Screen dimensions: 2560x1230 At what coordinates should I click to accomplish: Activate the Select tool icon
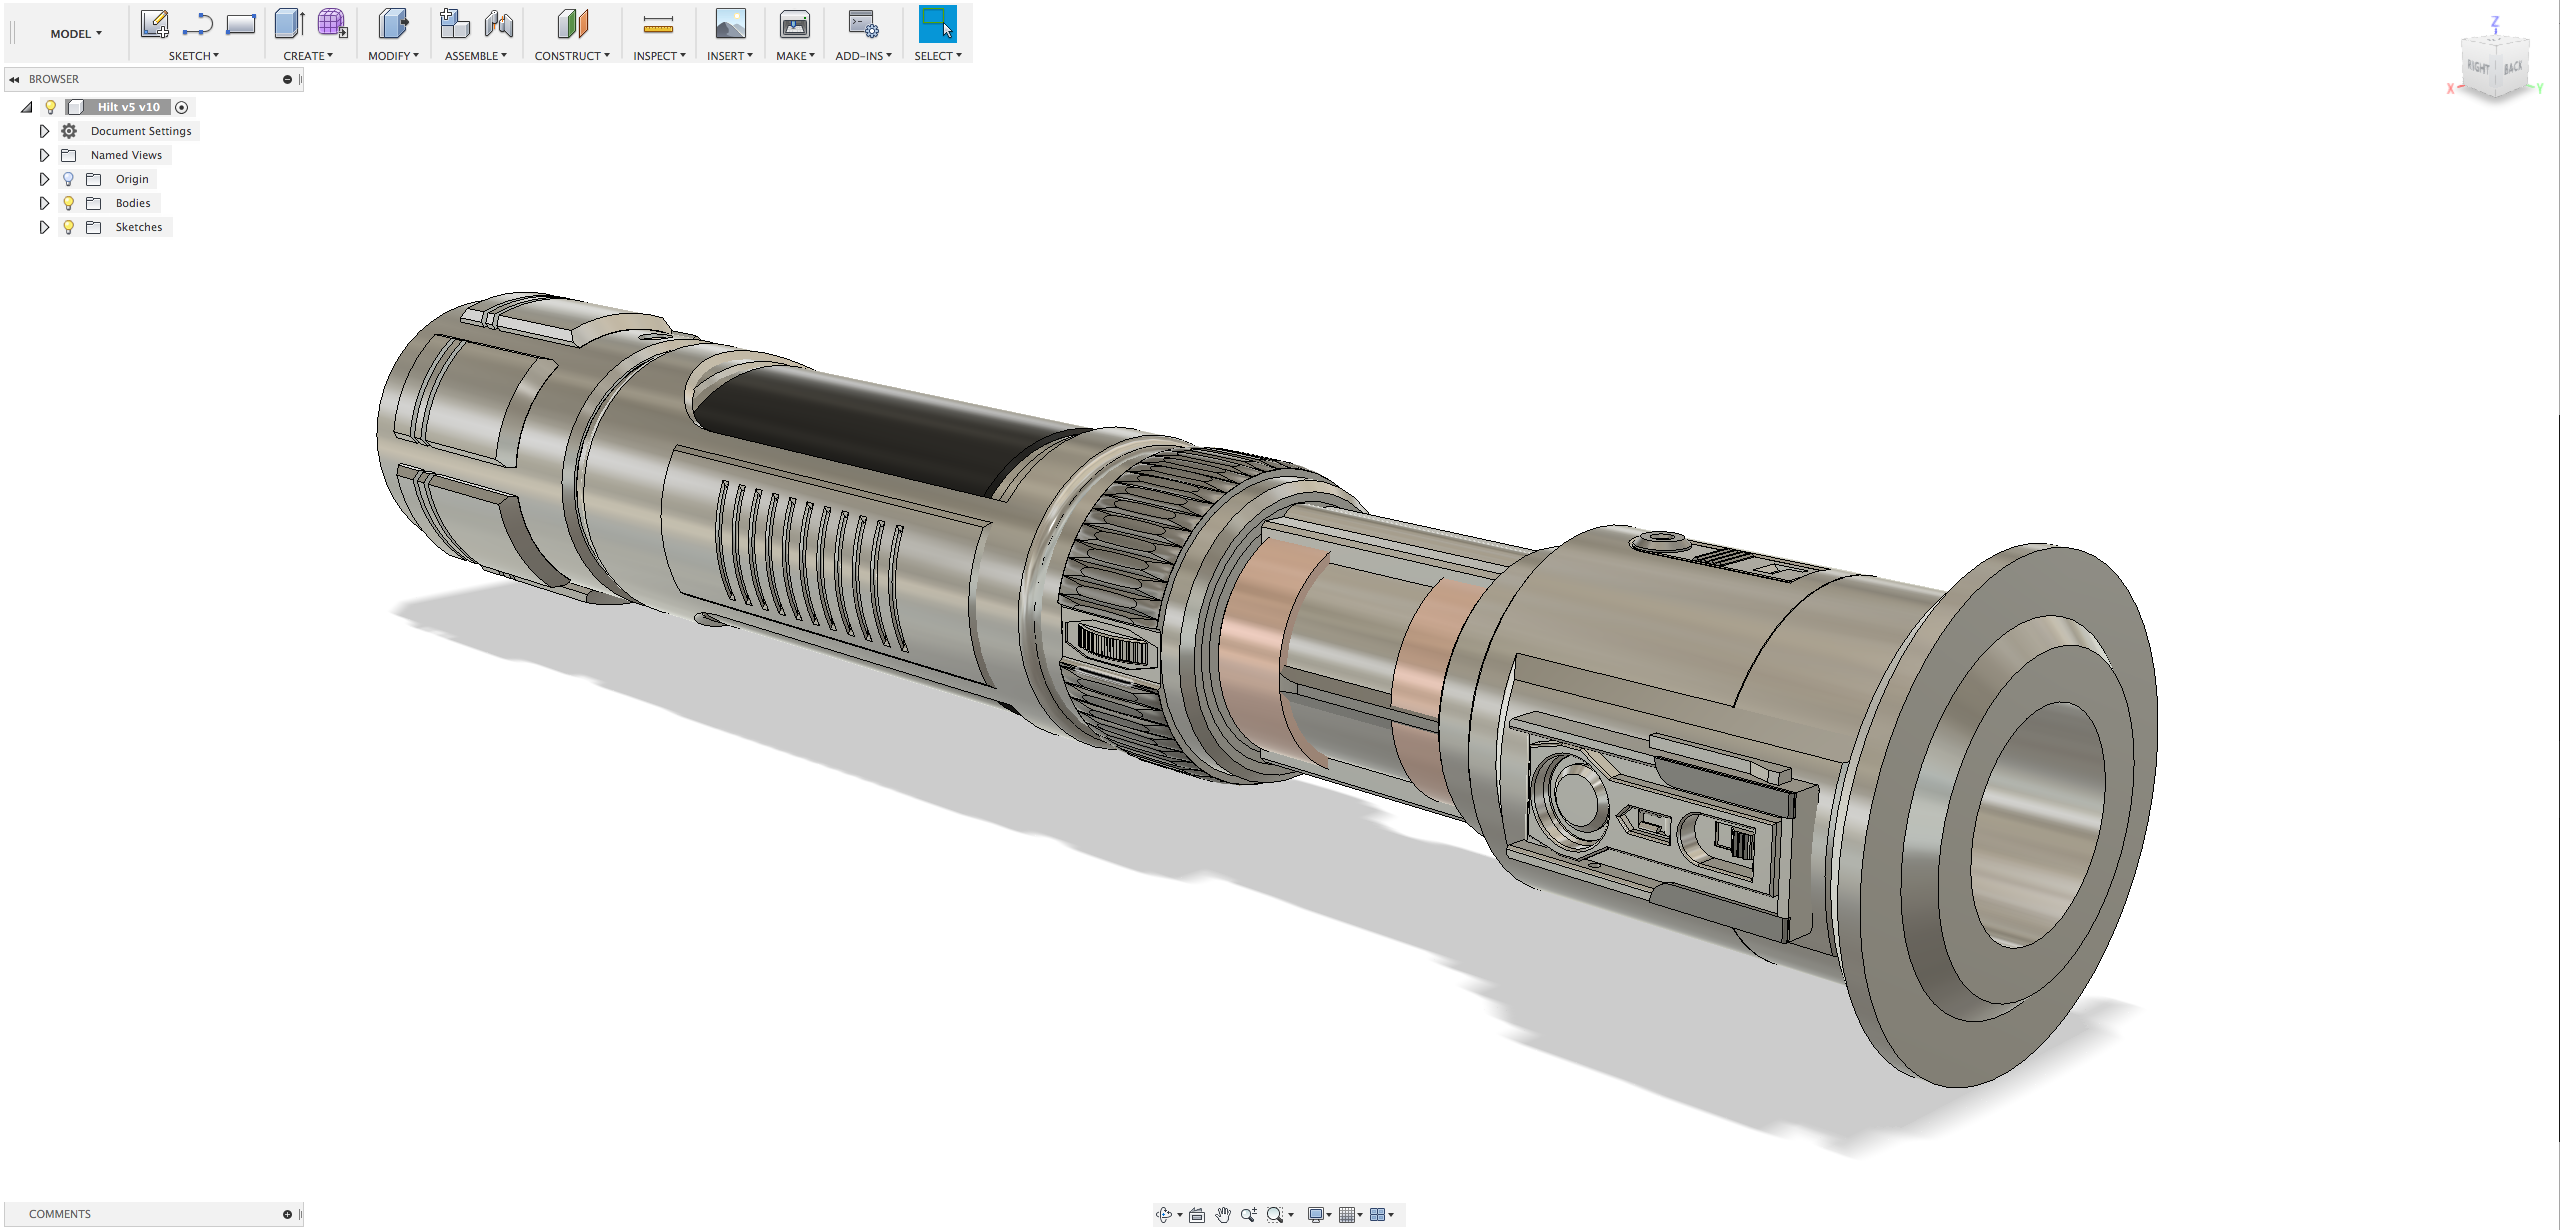point(937,24)
